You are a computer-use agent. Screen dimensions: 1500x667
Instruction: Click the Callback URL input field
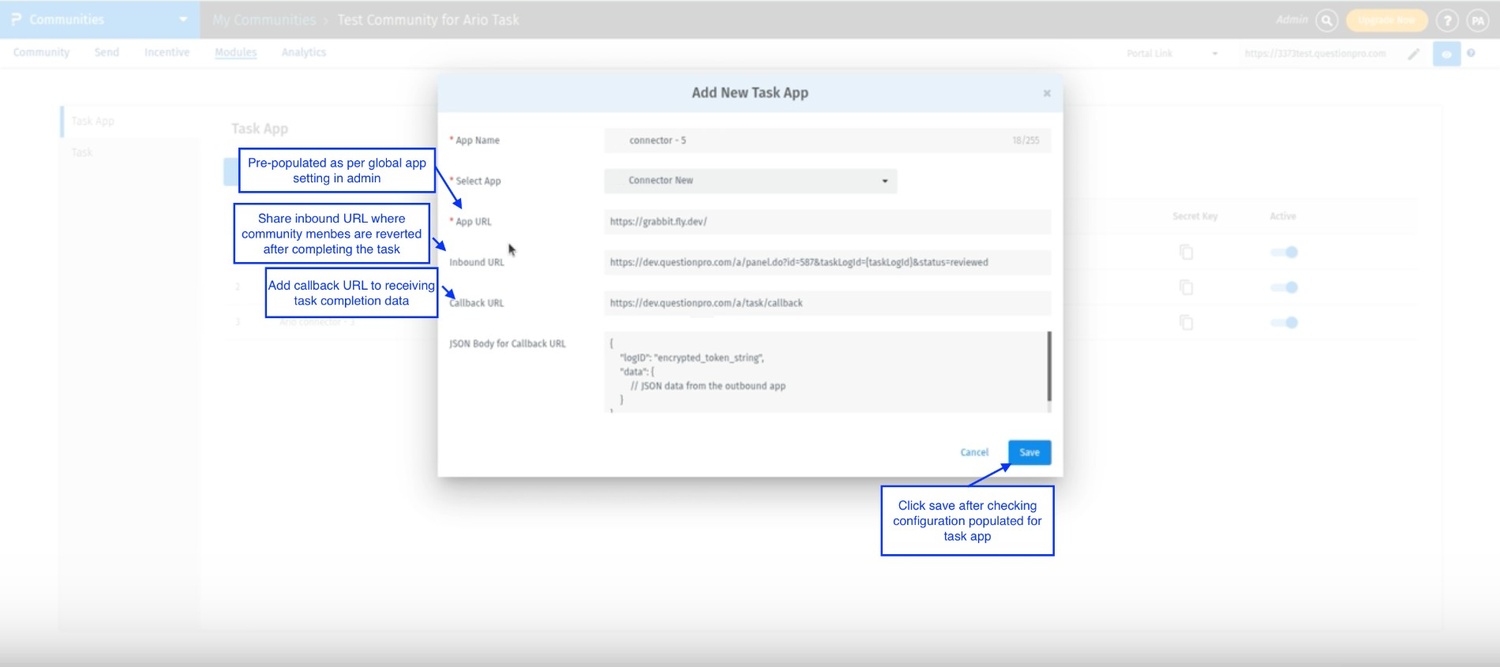click(827, 303)
